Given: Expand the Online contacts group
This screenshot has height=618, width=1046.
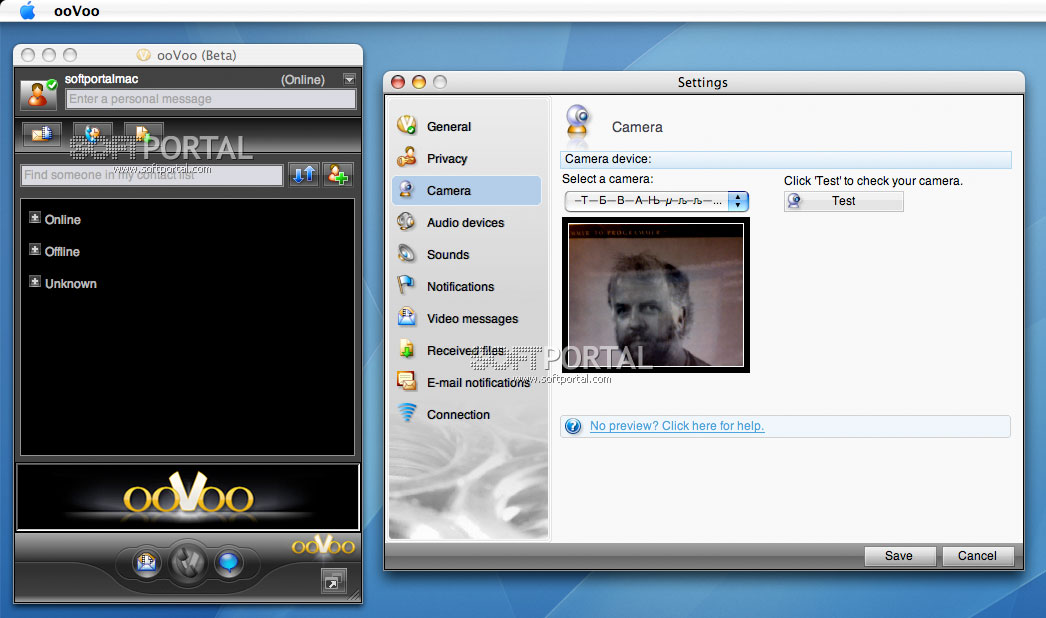Looking at the screenshot, I should click(35, 218).
